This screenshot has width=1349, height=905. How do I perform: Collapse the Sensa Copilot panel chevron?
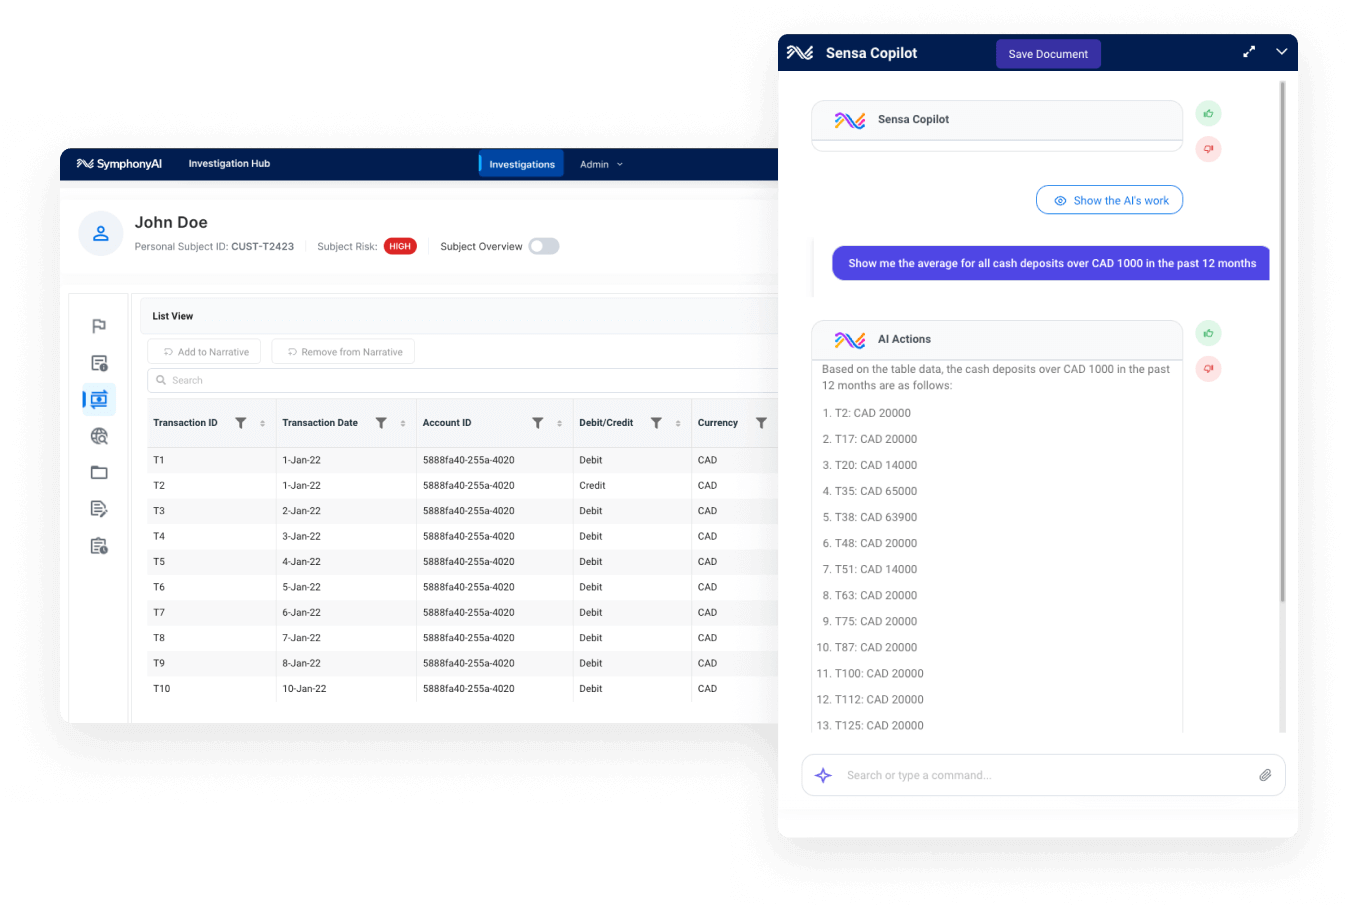1281,52
